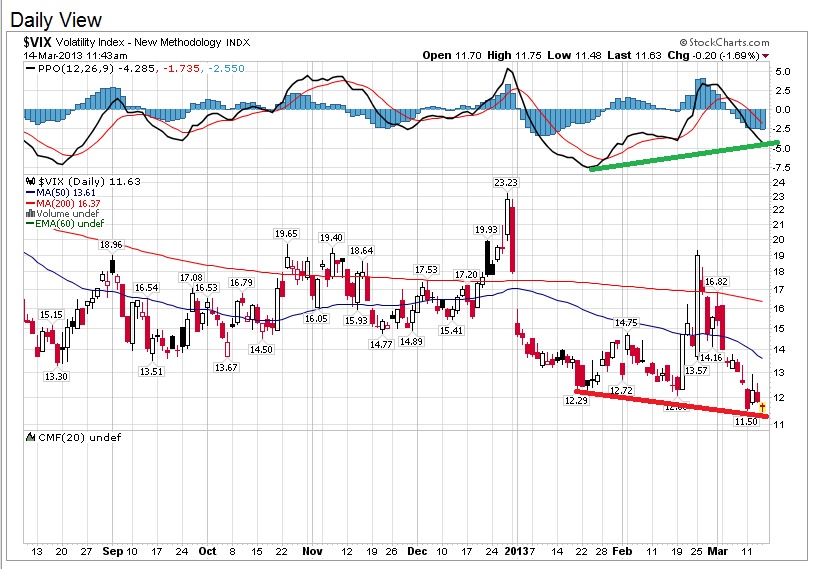817x569 pixels.
Task: Click the 19.93 price label
Action: point(486,230)
